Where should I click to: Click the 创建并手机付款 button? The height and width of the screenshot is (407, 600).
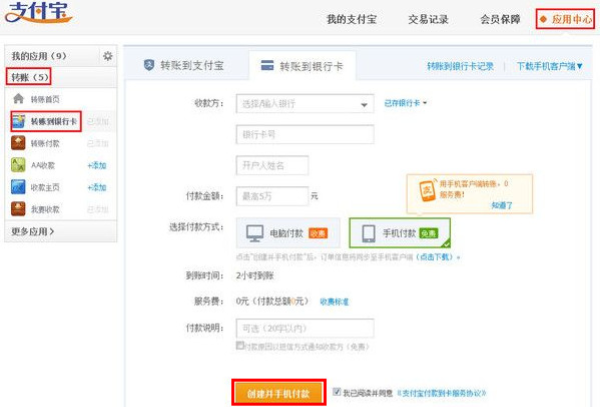coord(279,392)
